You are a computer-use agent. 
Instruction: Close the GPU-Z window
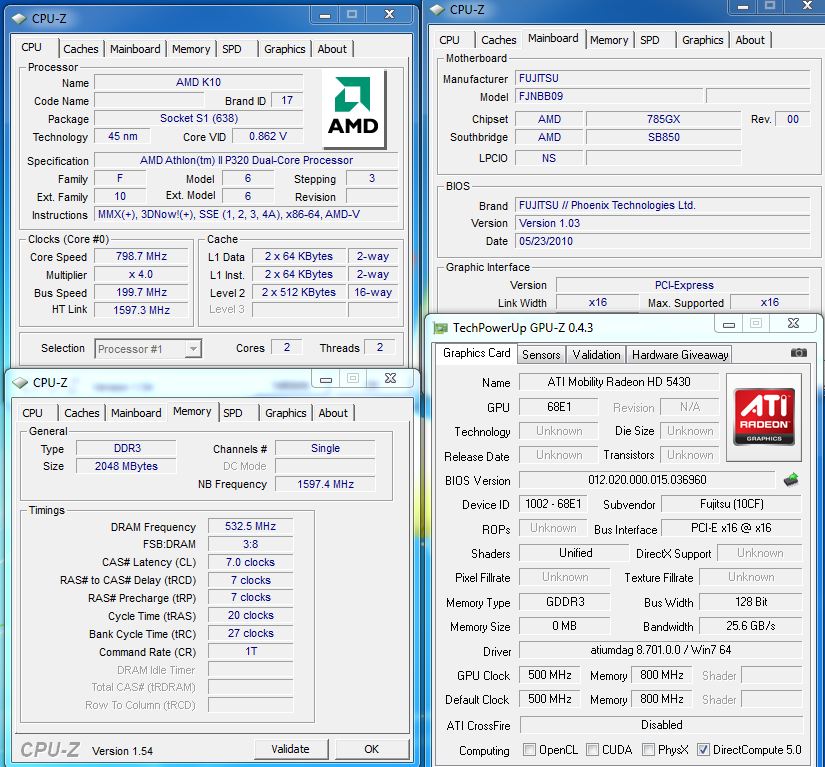pyautogui.click(x=793, y=324)
